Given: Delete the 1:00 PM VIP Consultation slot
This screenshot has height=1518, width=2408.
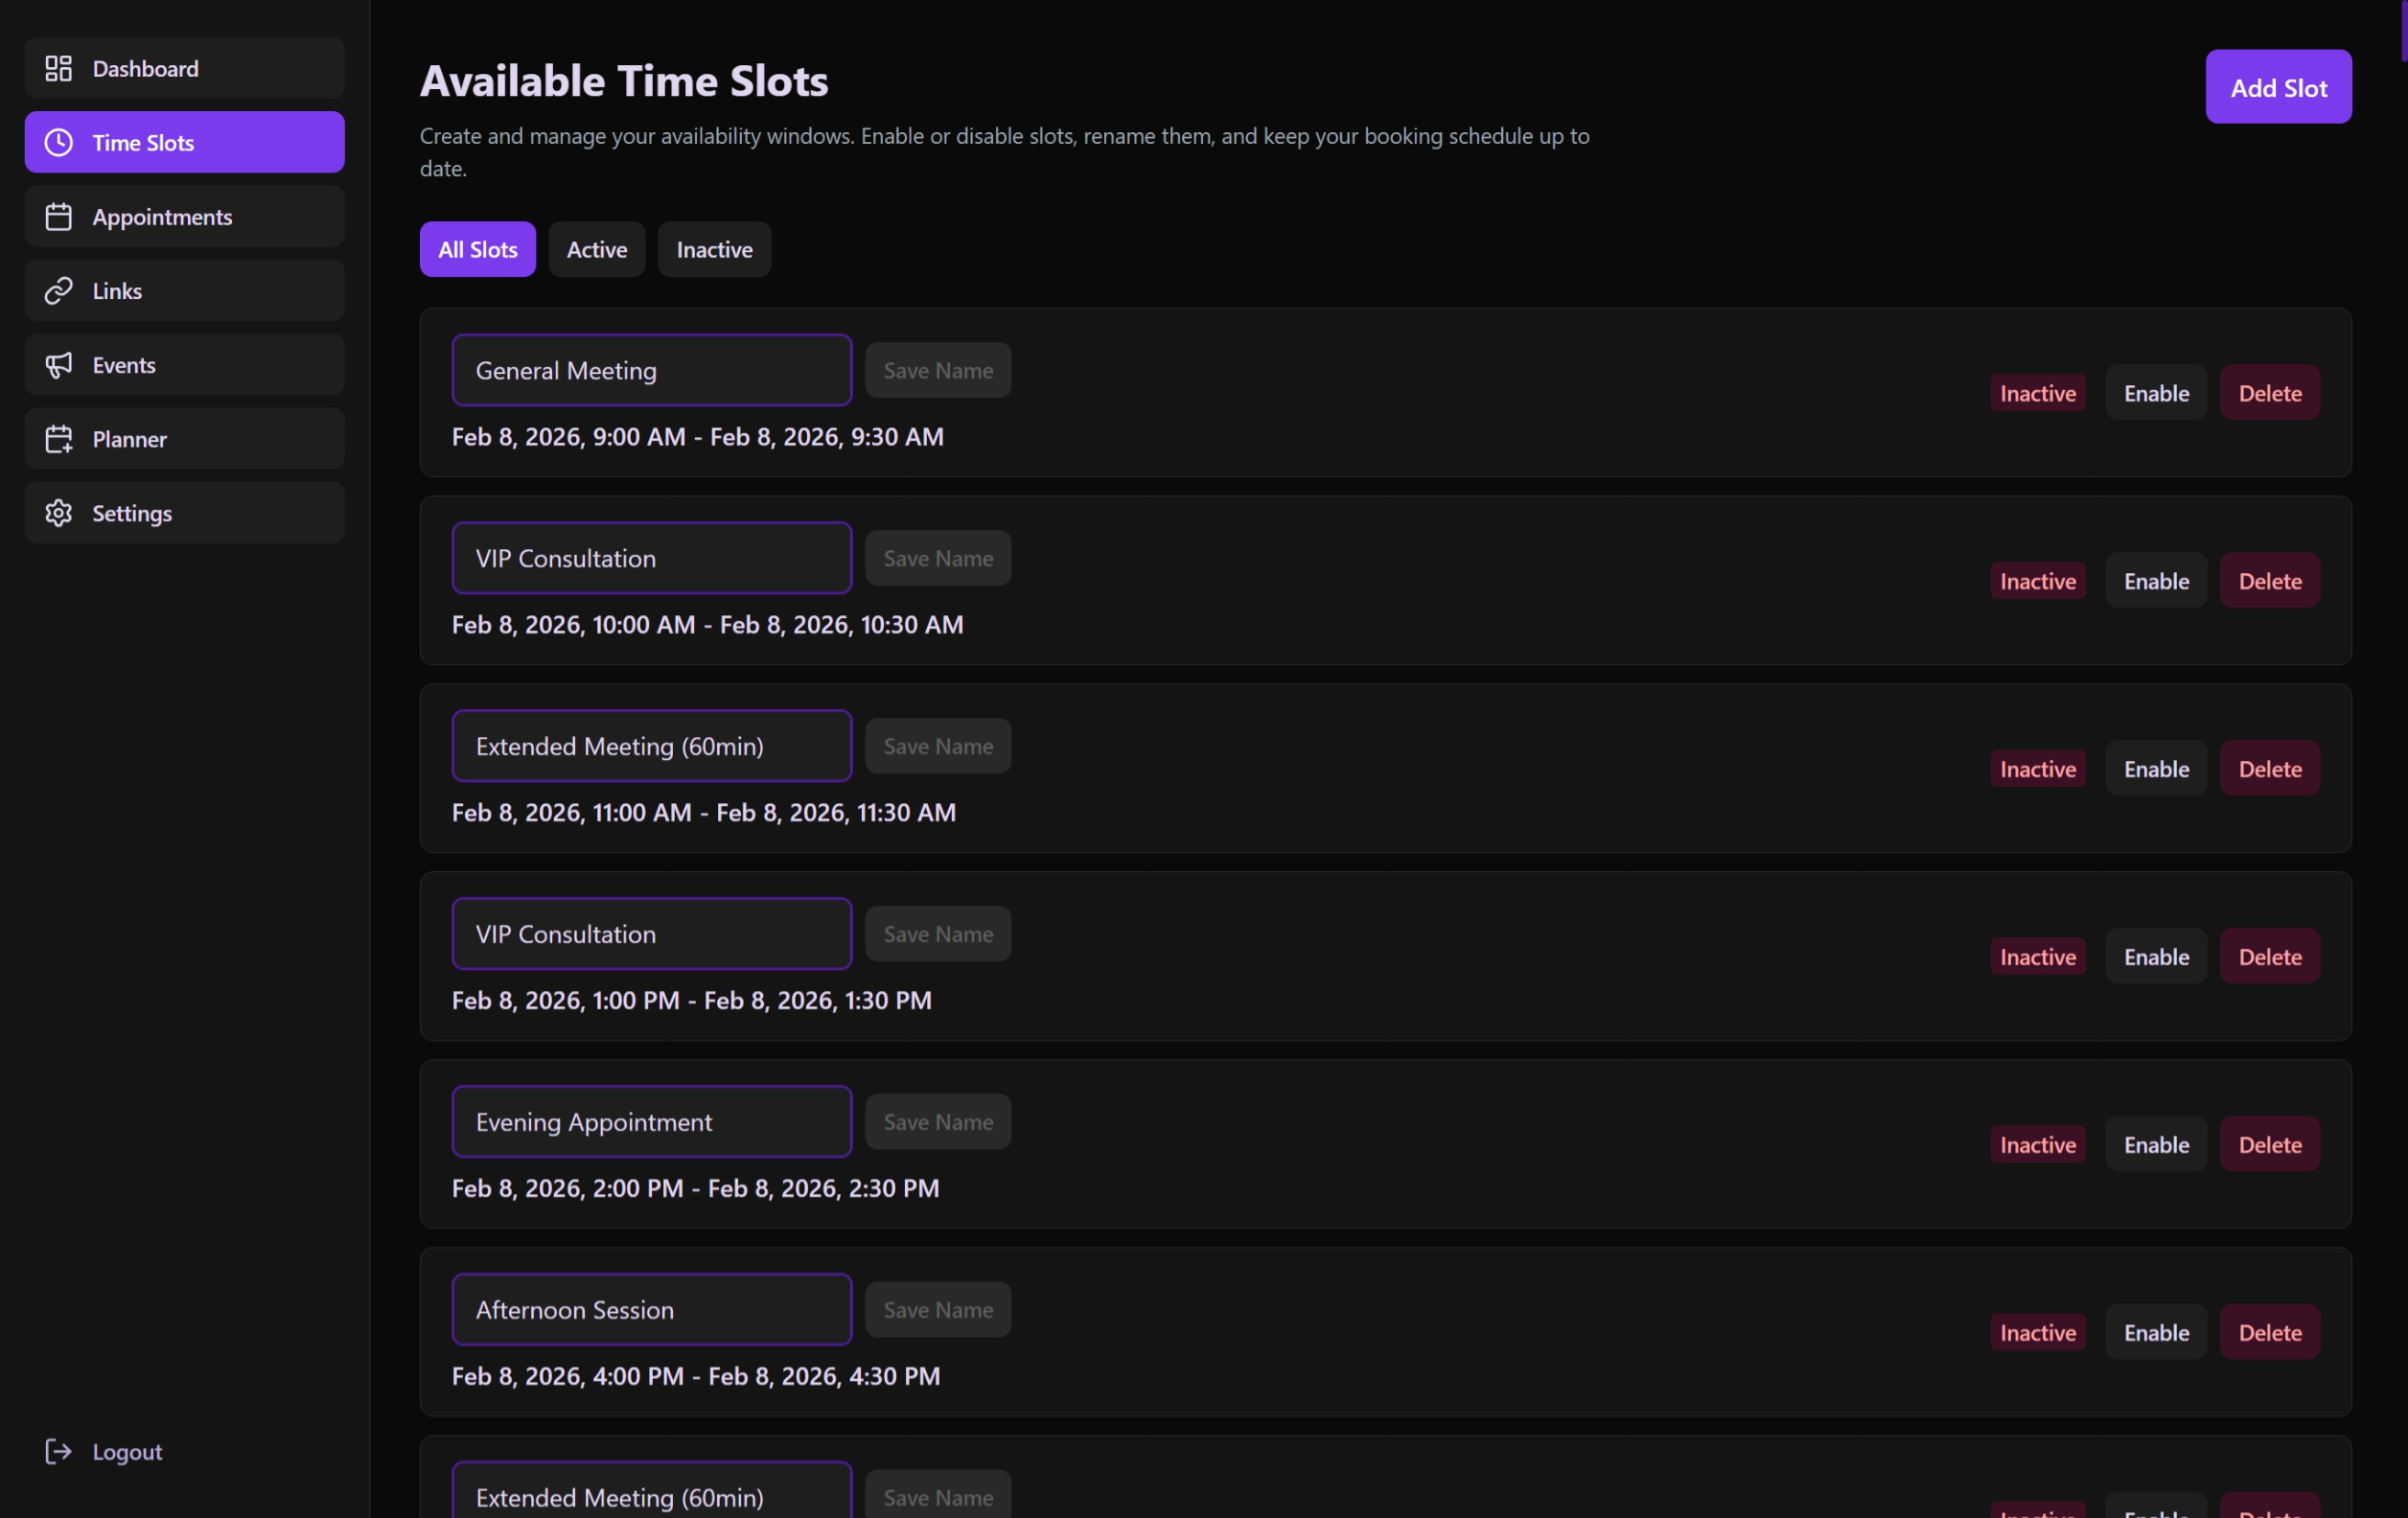Looking at the screenshot, I should point(2268,955).
